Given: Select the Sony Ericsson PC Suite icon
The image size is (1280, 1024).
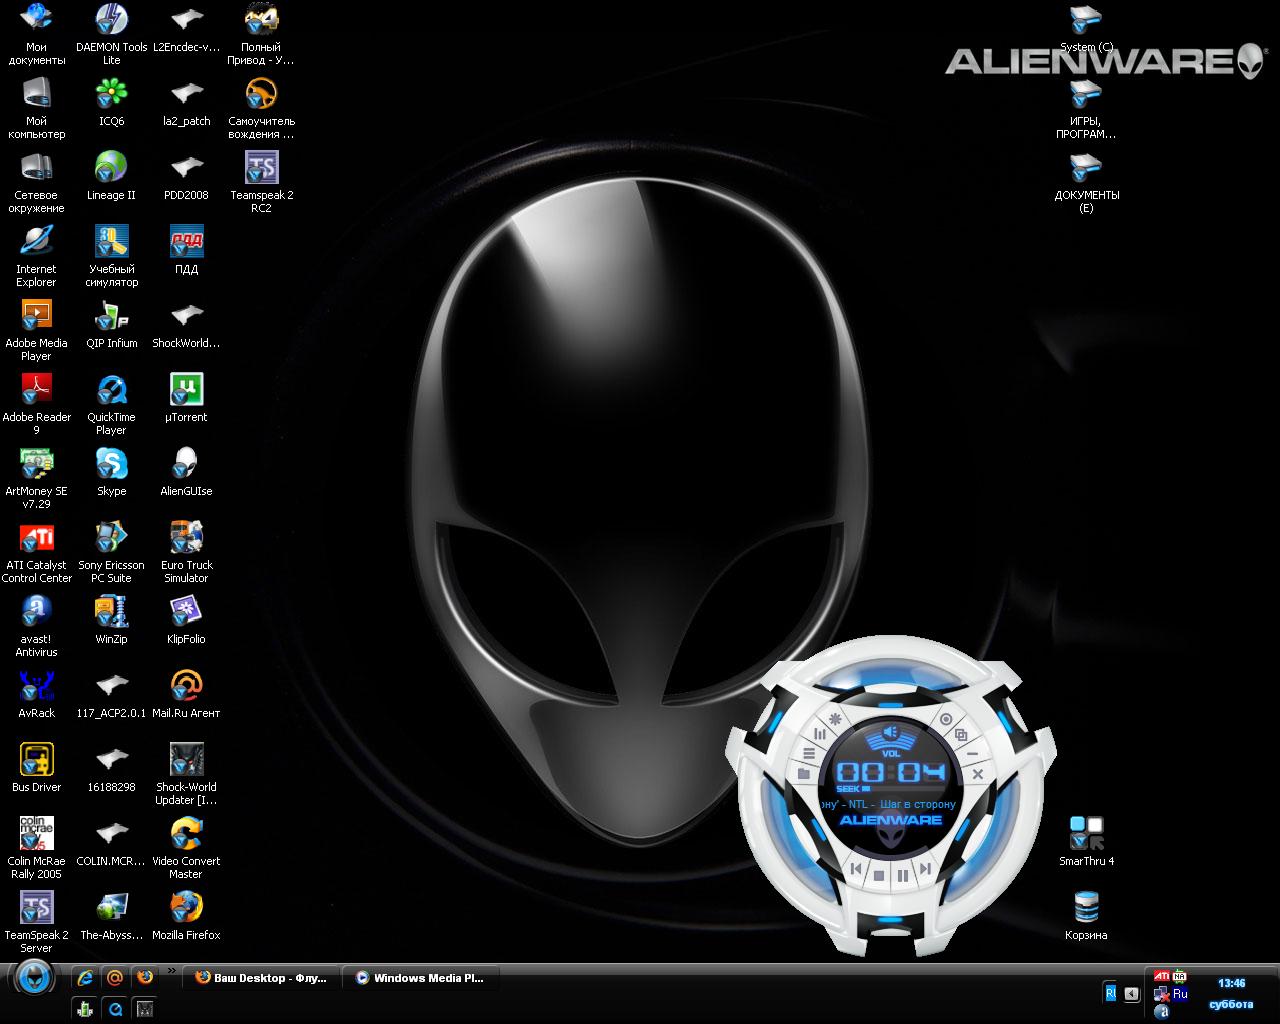Looking at the screenshot, I should pyautogui.click(x=112, y=552).
